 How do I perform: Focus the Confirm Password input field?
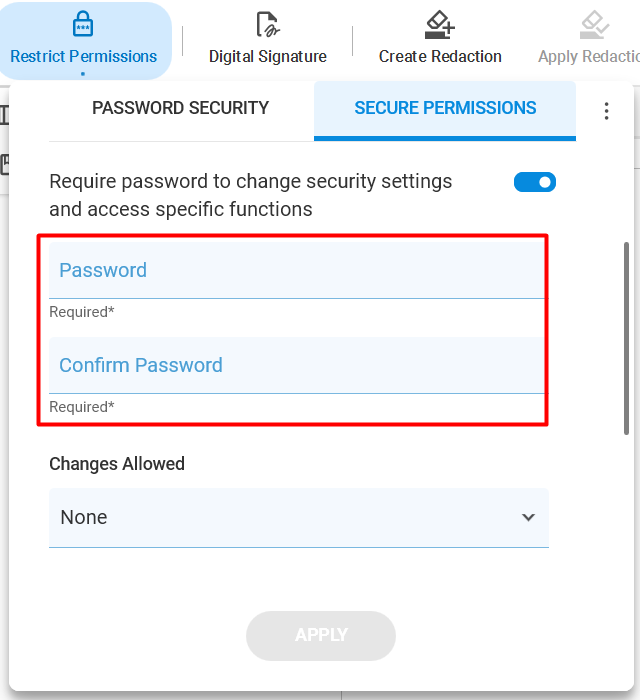pyautogui.click(x=297, y=366)
